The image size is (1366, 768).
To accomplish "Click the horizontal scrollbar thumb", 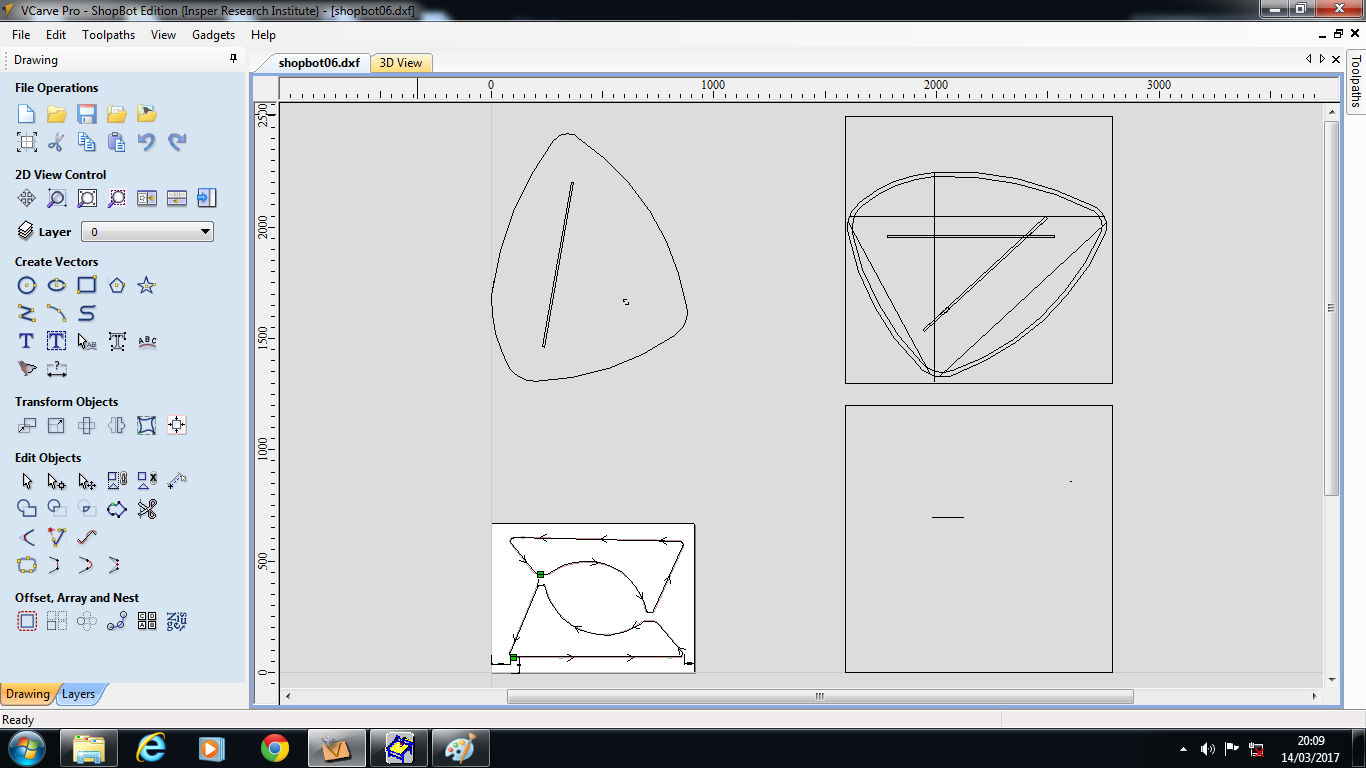I will coord(820,696).
